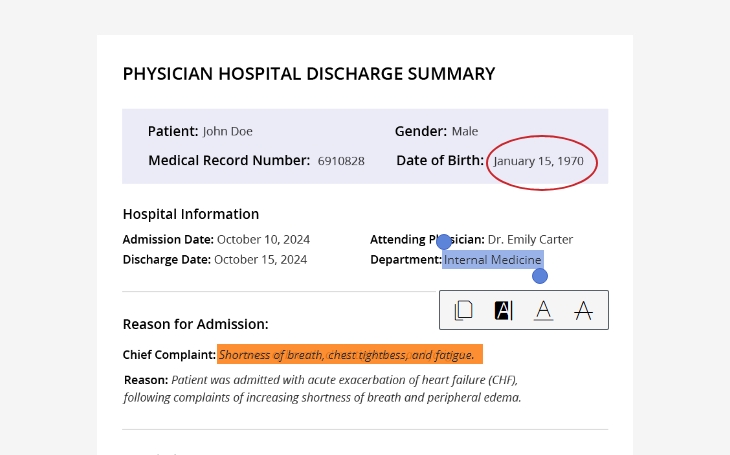The image size is (730, 455).
Task: Apply Strikethrough to the selected text
Action: point(583,311)
